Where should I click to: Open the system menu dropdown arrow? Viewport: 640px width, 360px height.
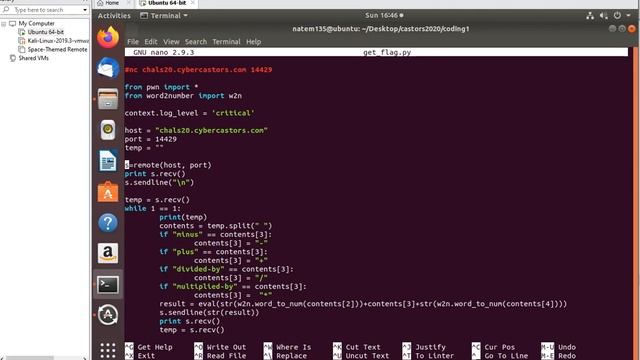[628, 16]
